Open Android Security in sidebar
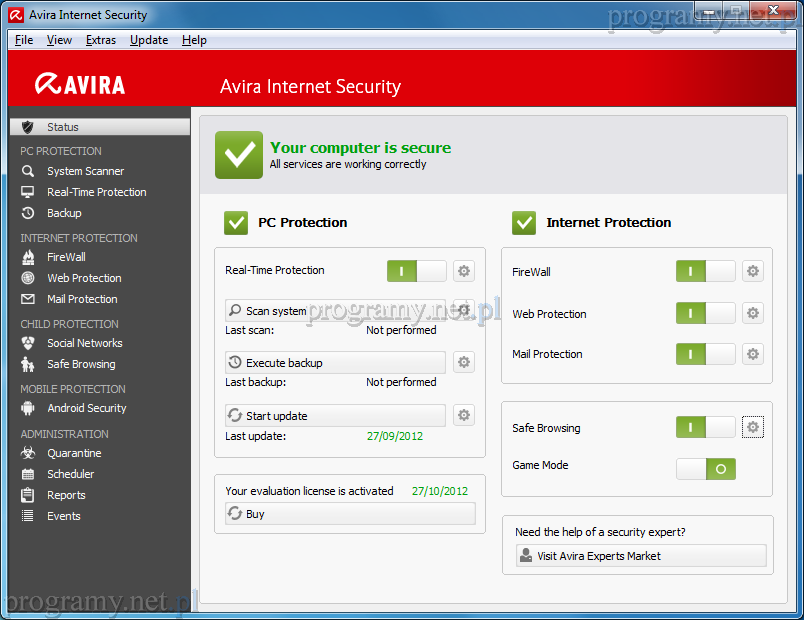804x620 pixels. coord(86,408)
